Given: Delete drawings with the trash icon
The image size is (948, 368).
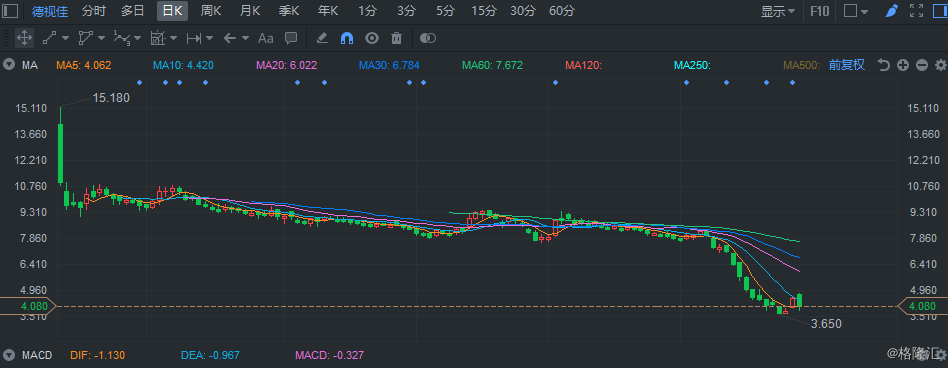Looking at the screenshot, I should [x=397, y=38].
